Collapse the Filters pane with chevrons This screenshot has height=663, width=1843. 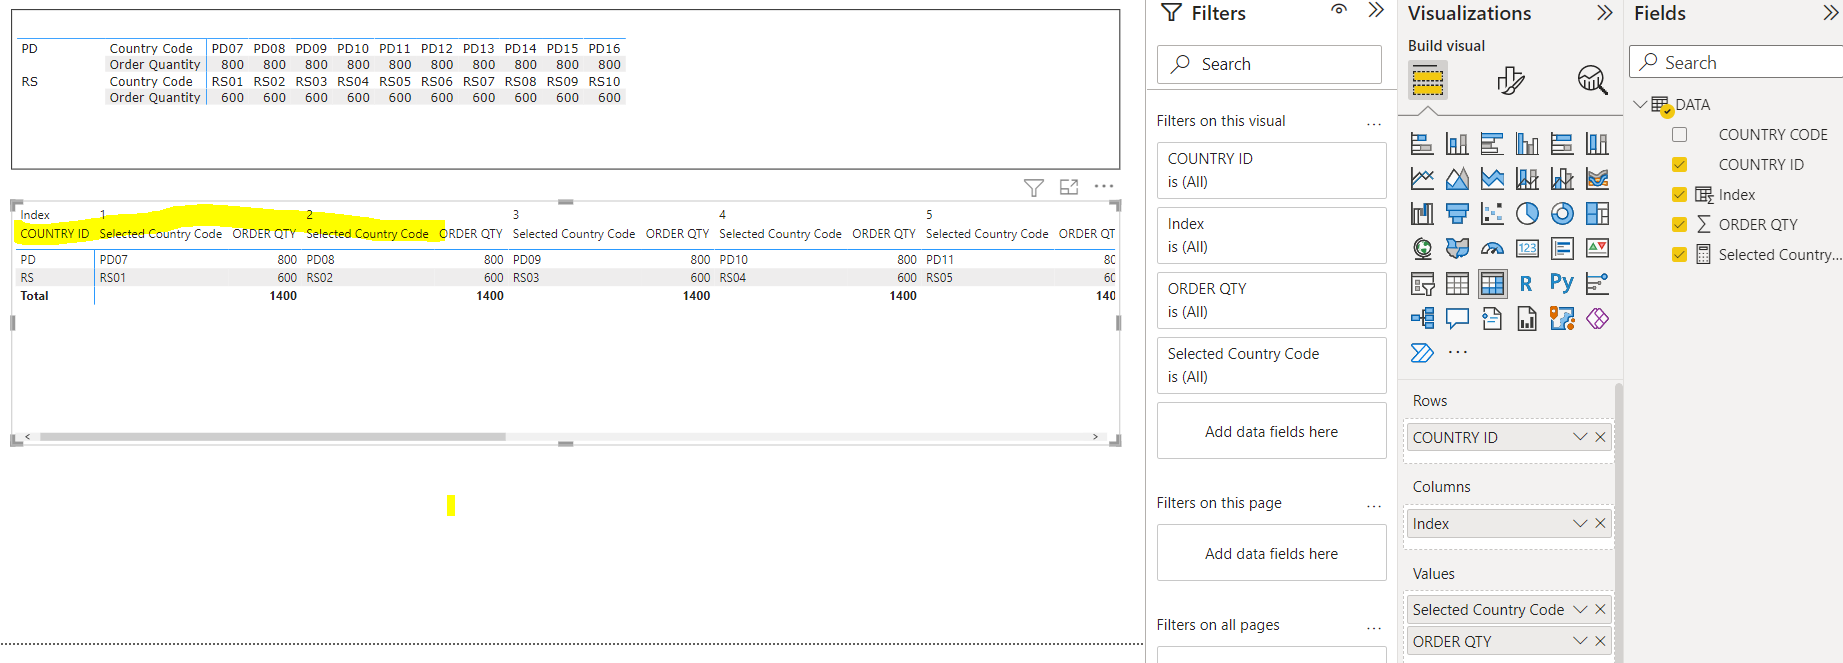[x=1377, y=11]
